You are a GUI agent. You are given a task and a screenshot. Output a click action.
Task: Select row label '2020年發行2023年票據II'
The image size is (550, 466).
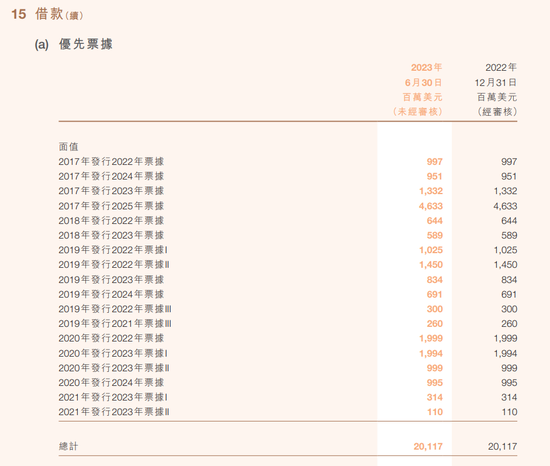click(114, 368)
